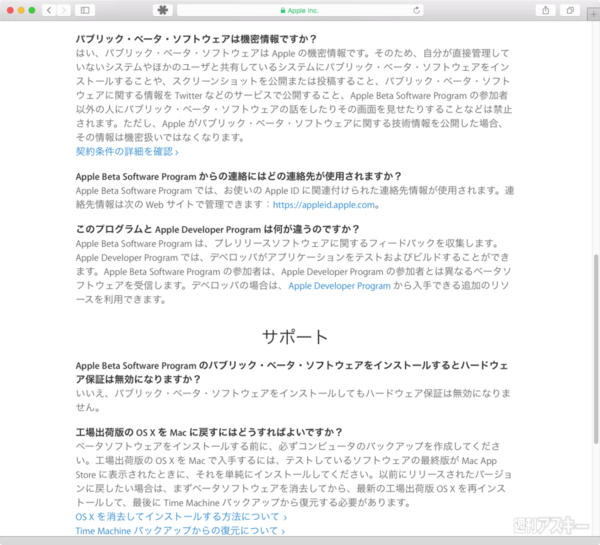This screenshot has height=545, width=600.
Task: Open the Share menu icon
Action: coord(546,10)
